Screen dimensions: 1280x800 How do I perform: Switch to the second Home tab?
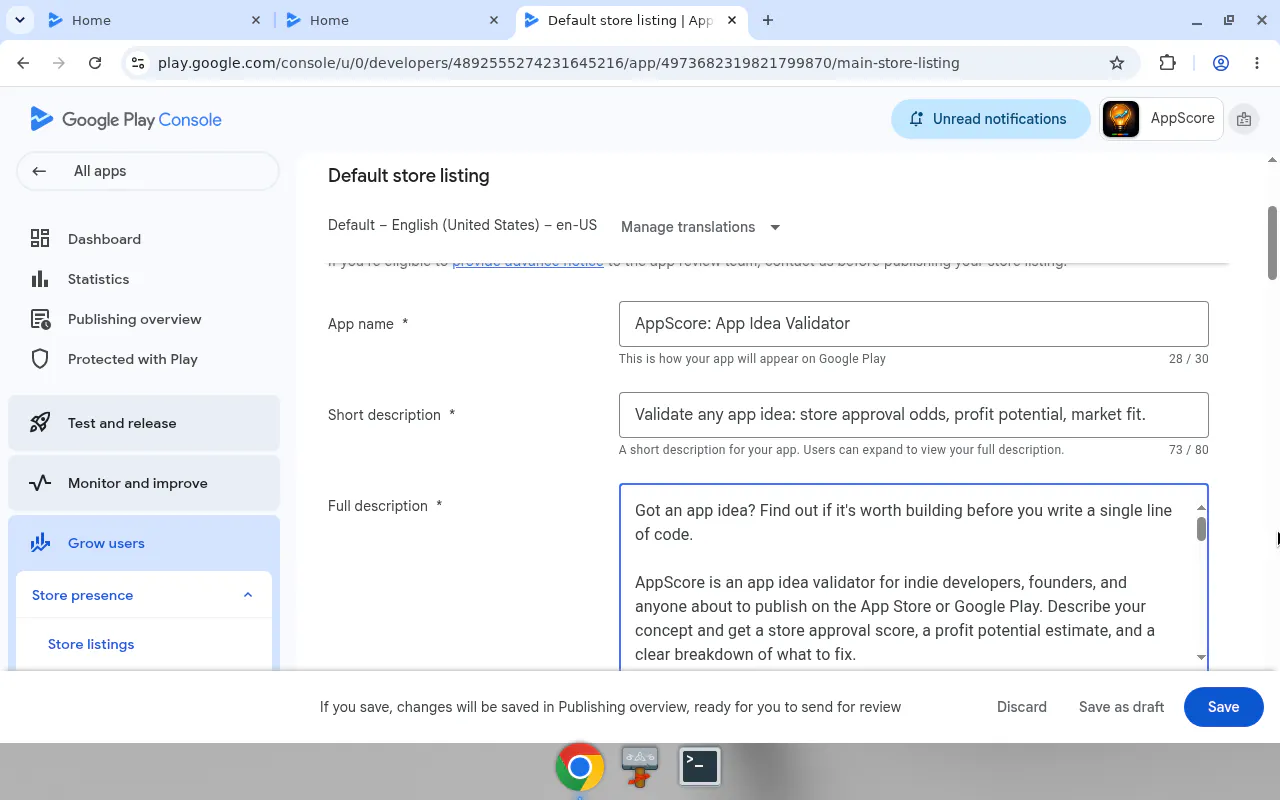[x=390, y=20]
